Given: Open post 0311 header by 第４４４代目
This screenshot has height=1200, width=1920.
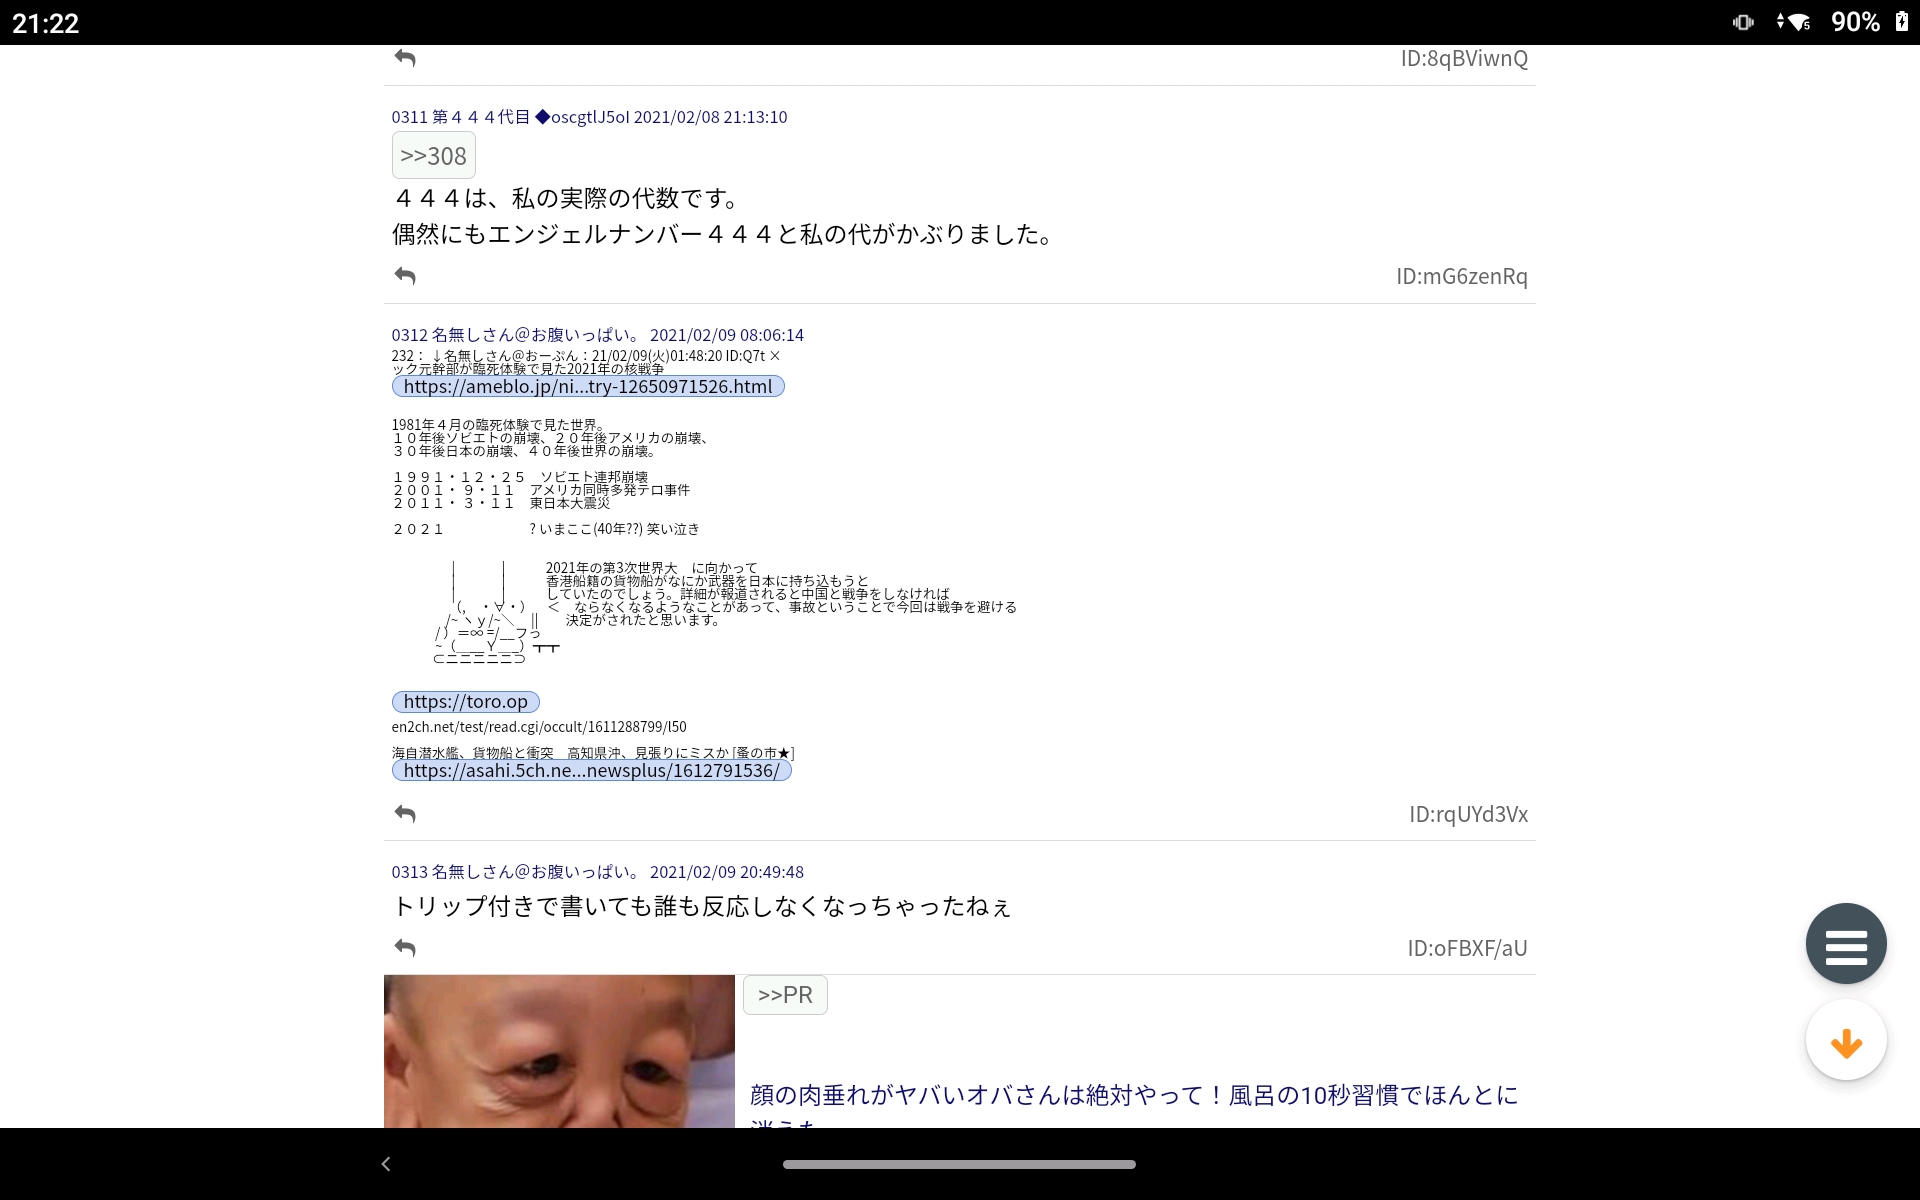Looking at the screenshot, I should pyautogui.click(x=589, y=117).
